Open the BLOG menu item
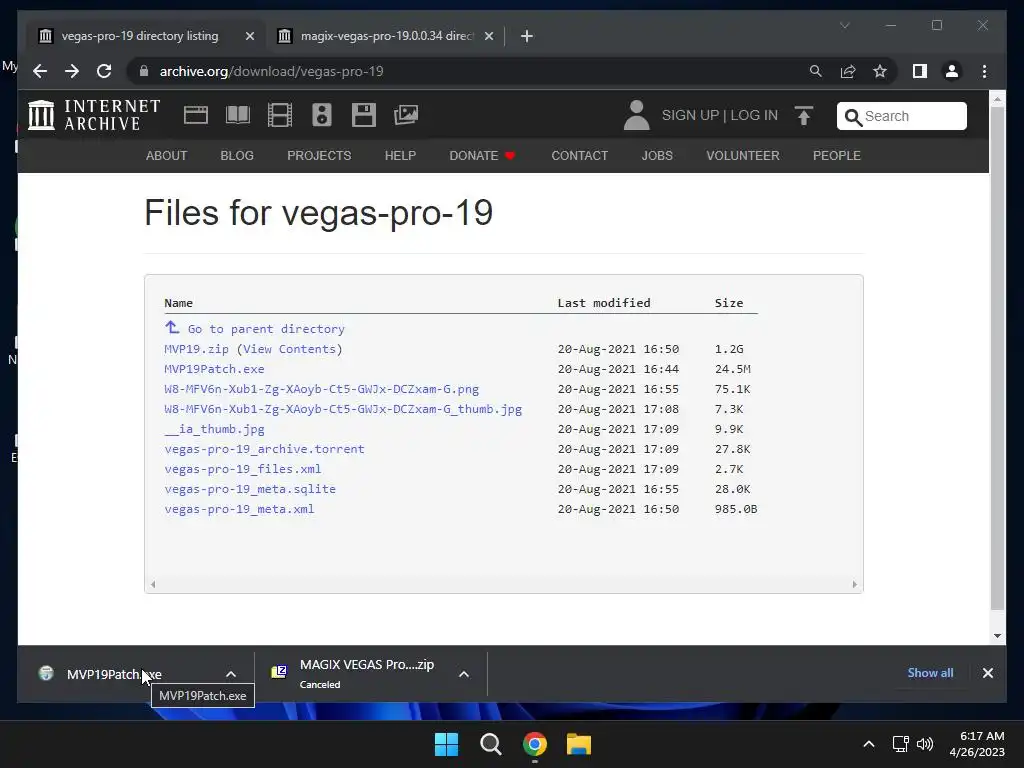Screen dimensions: 1024x768 click(237, 155)
